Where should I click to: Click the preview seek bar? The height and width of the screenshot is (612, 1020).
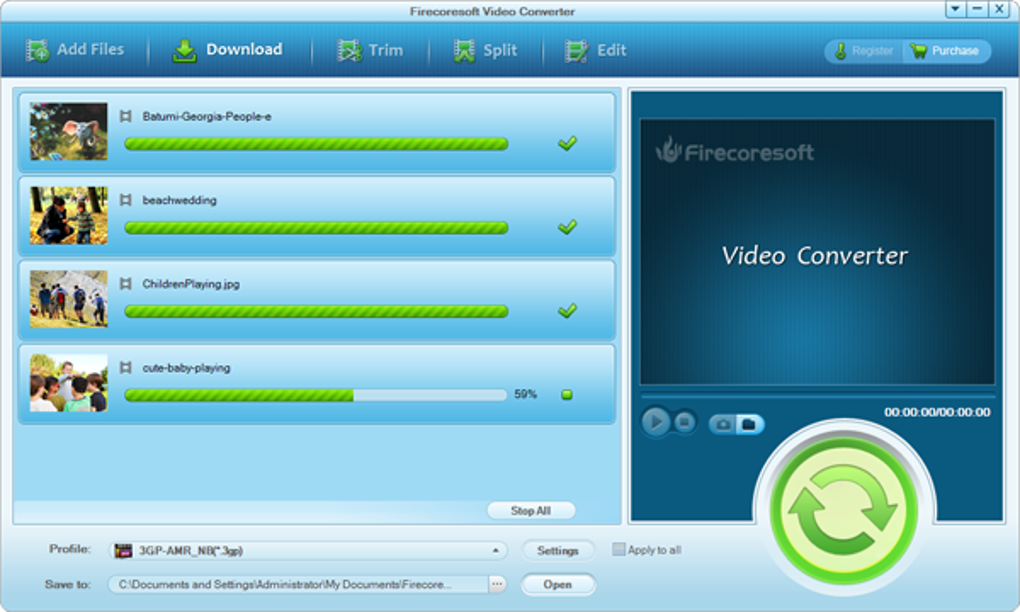point(818,395)
